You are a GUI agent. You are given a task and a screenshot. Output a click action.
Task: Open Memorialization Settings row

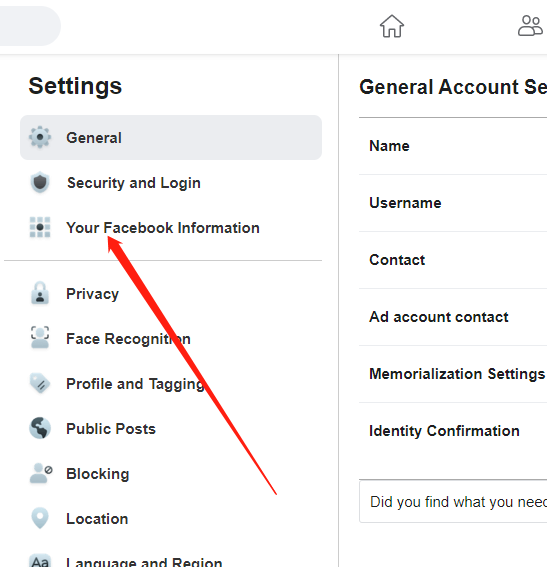tap(453, 374)
